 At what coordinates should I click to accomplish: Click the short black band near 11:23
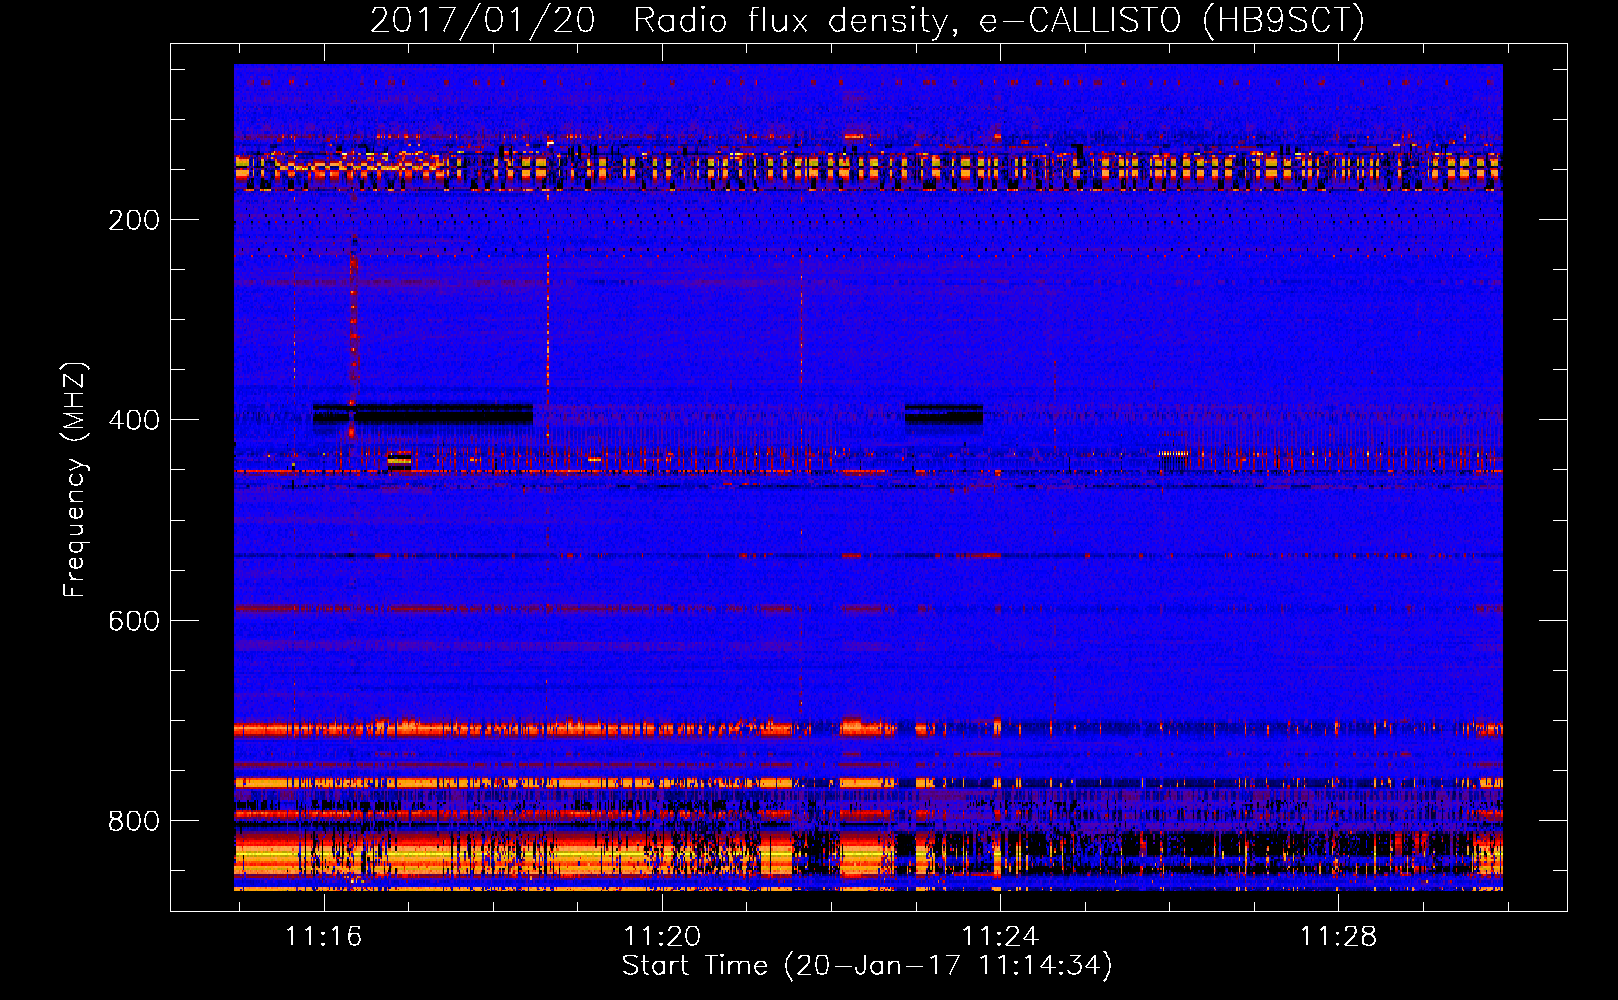click(944, 414)
